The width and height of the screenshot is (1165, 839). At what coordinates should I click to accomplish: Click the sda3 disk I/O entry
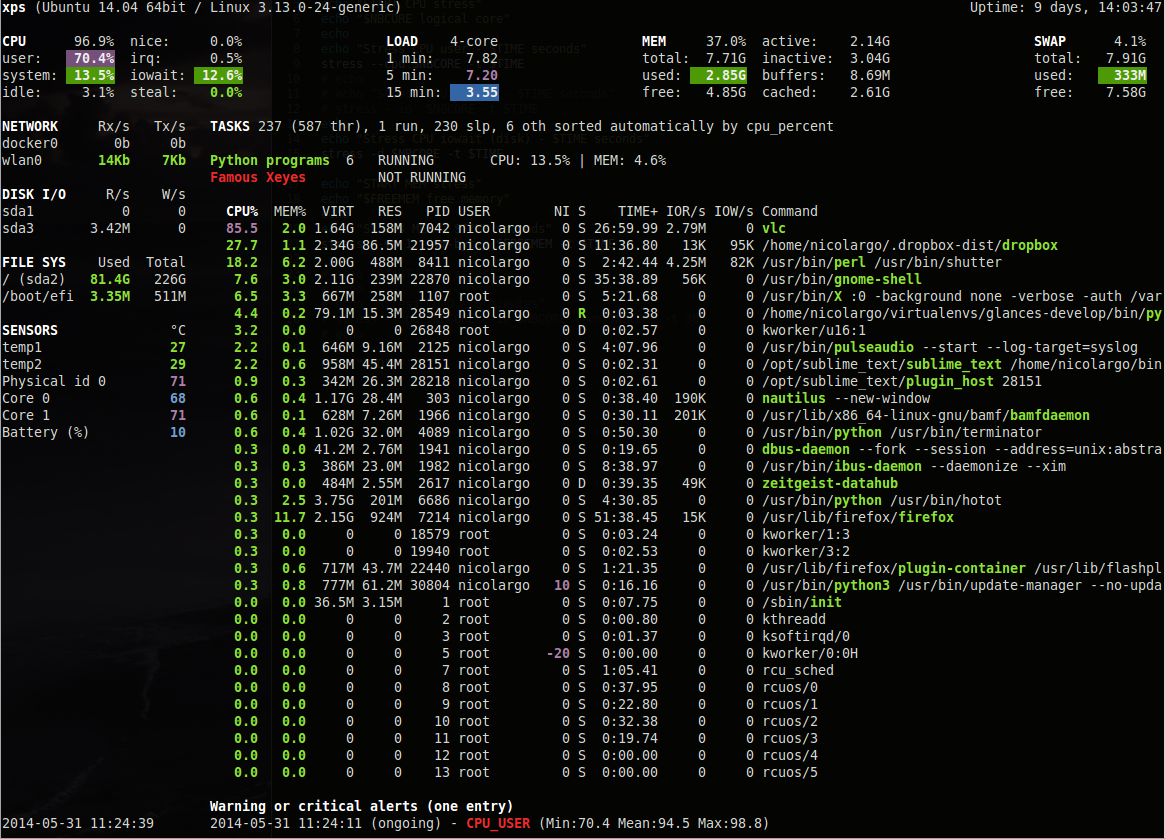tap(18, 228)
